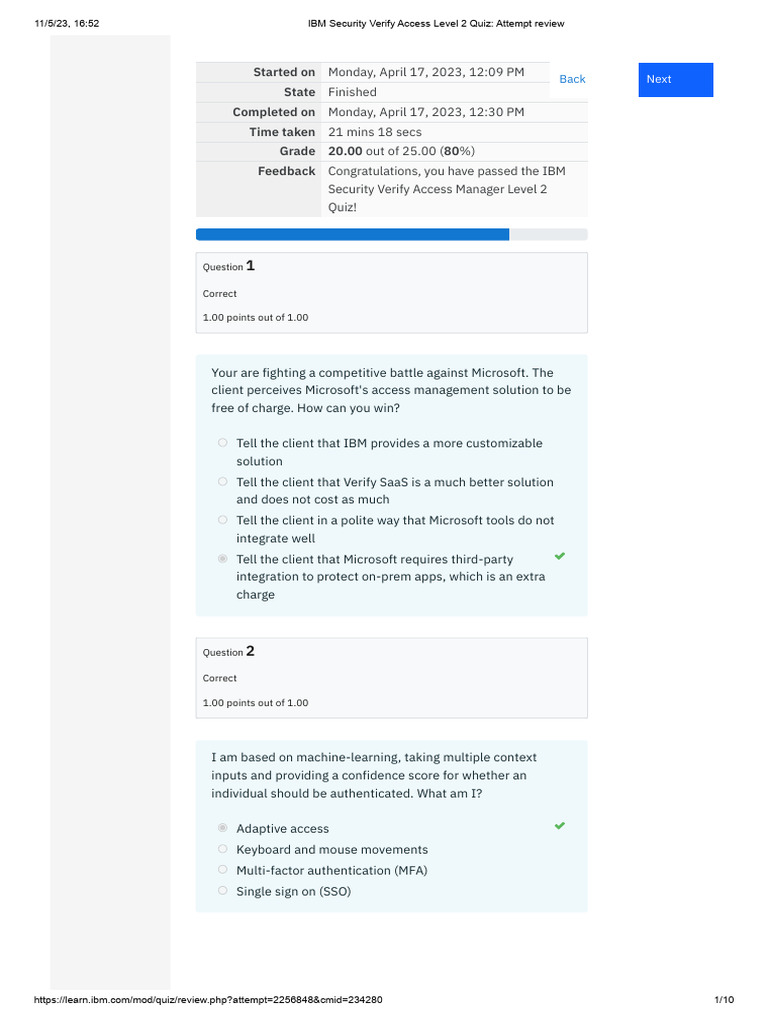Click the page title header text

click(x=439, y=24)
